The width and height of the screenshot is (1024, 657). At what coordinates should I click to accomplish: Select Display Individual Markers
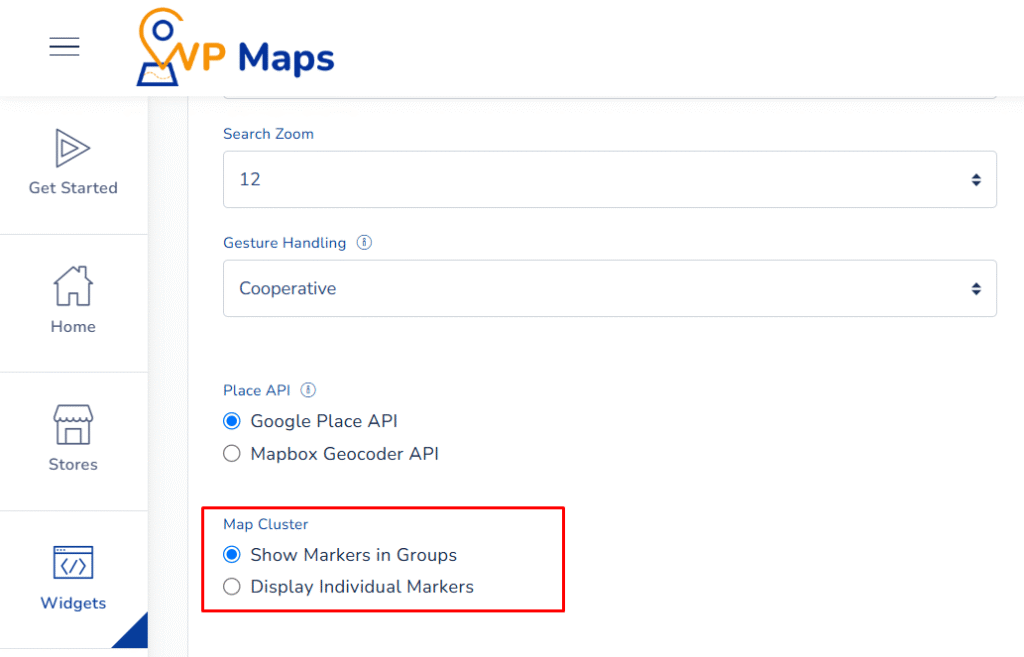point(231,587)
